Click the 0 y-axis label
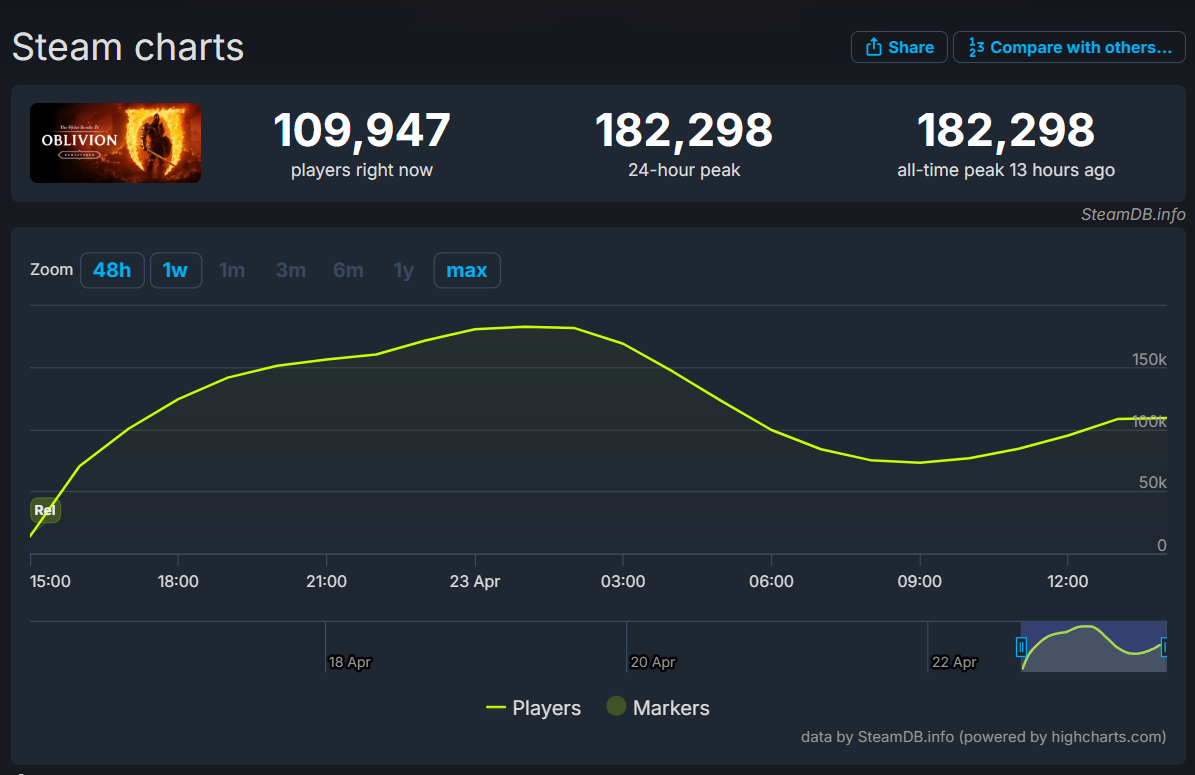 pyautogui.click(x=1161, y=545)
